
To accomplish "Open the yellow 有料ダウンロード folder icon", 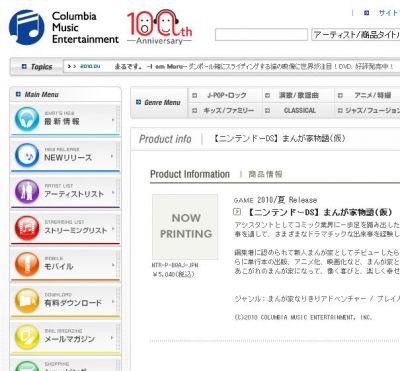I will click(x=27, y=300).
